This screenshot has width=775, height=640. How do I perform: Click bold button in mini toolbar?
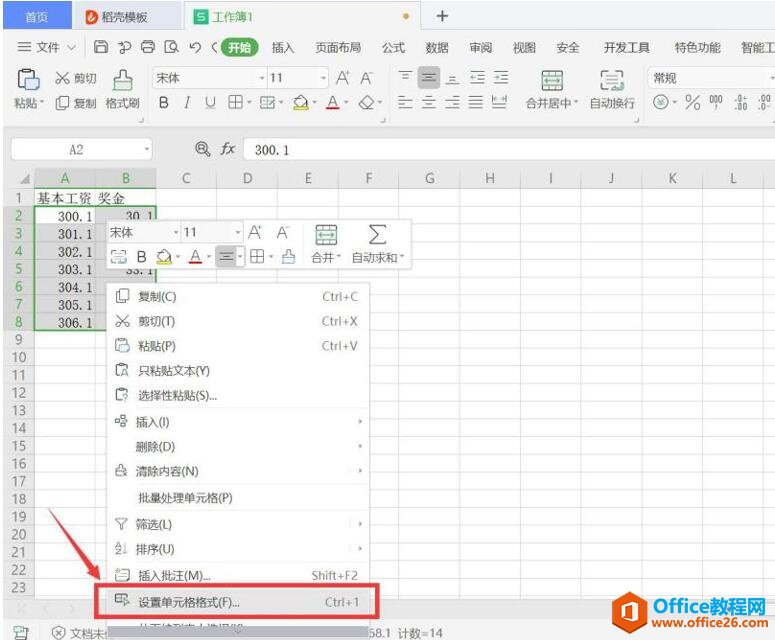click(141, 256)
